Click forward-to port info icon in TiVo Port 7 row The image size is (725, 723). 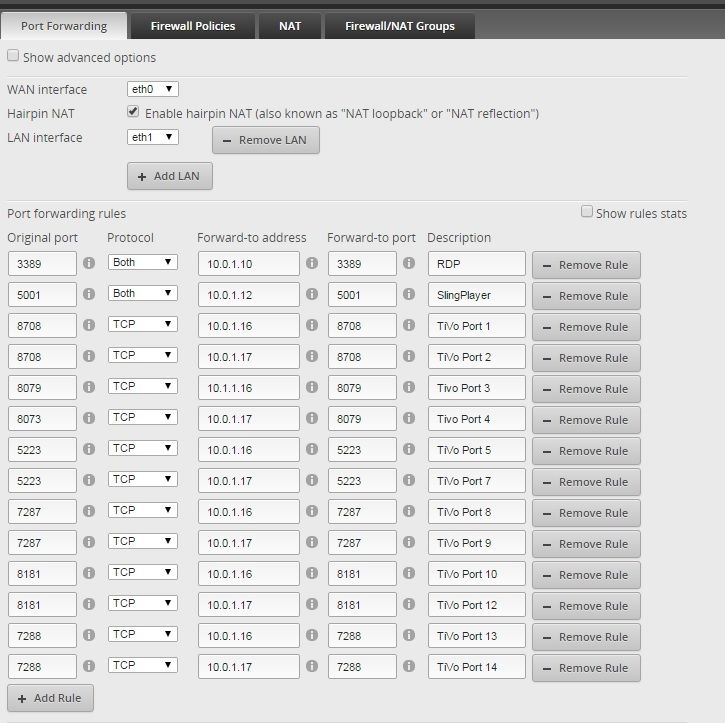tap(409, 480)
